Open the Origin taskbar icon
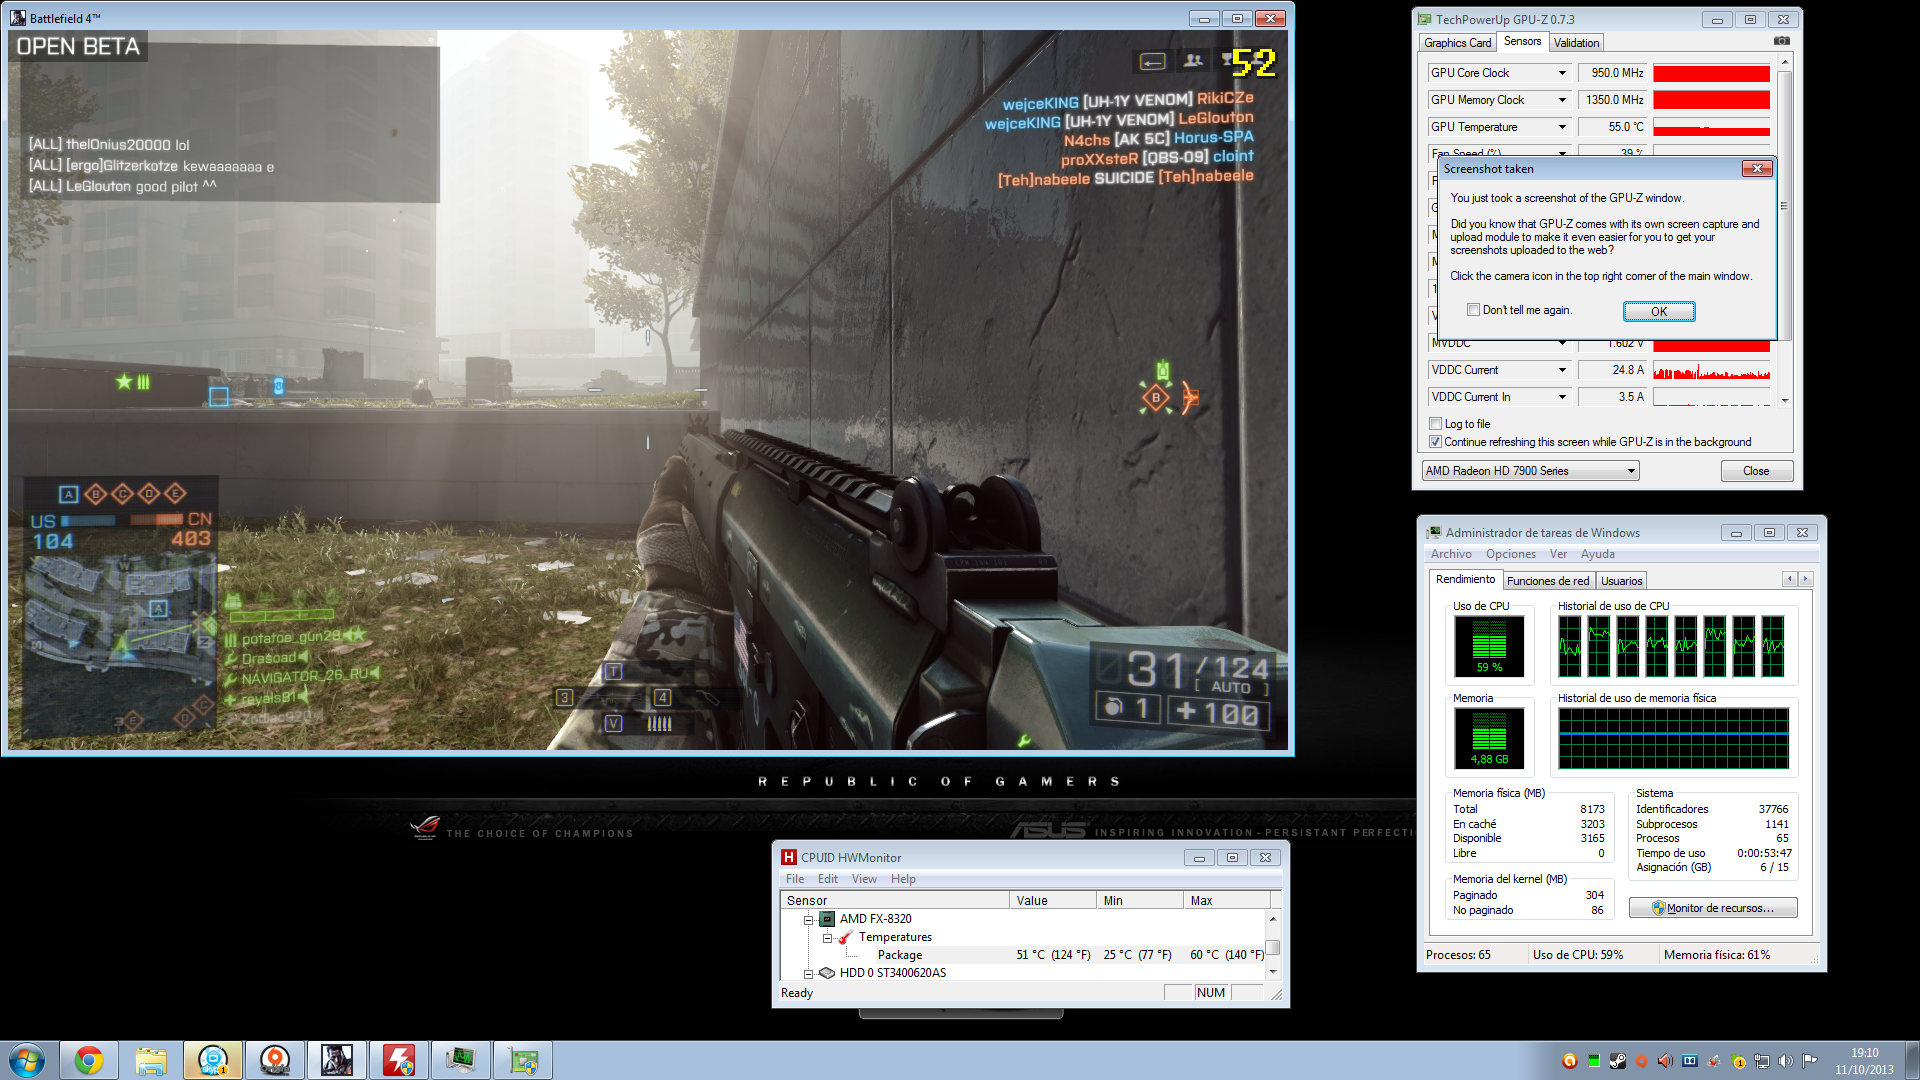Viewport: 1920px width, 1080px height. [x=275, y=1060]
